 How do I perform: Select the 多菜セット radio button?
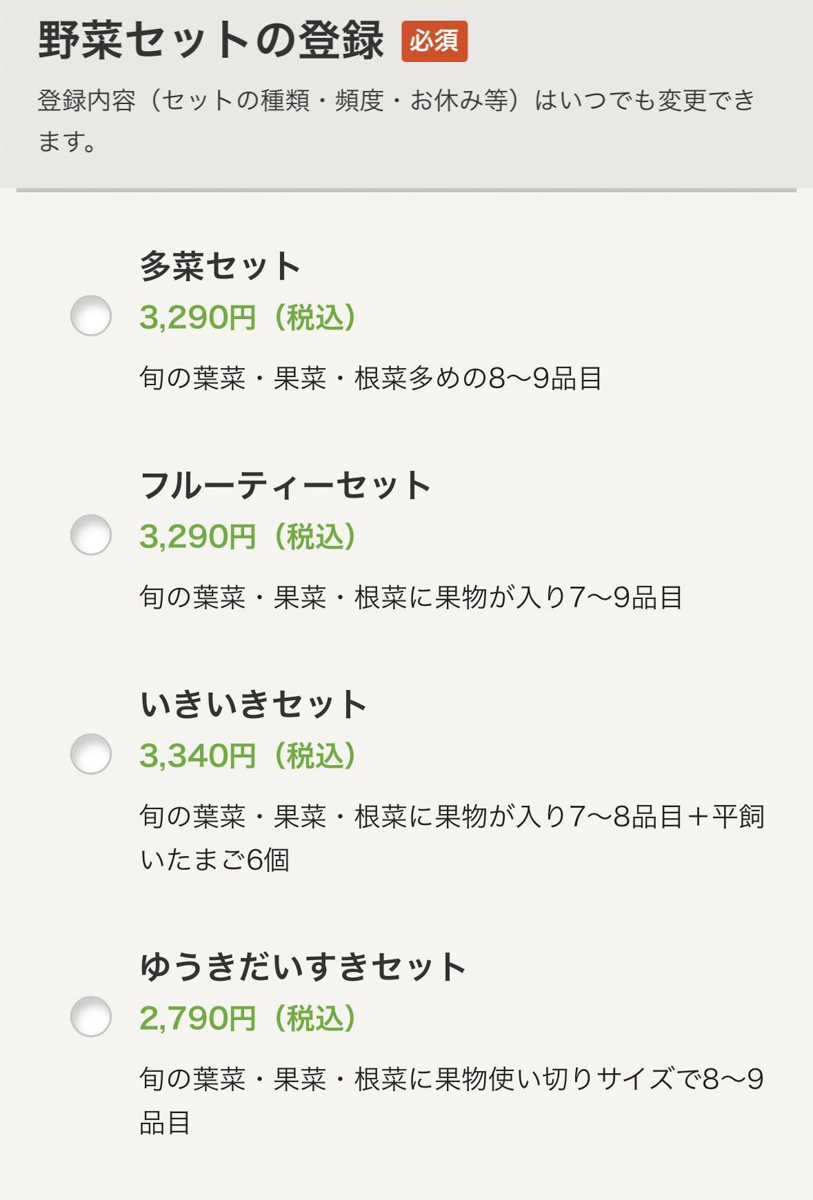pyautogui.click(x=91, y=317)
